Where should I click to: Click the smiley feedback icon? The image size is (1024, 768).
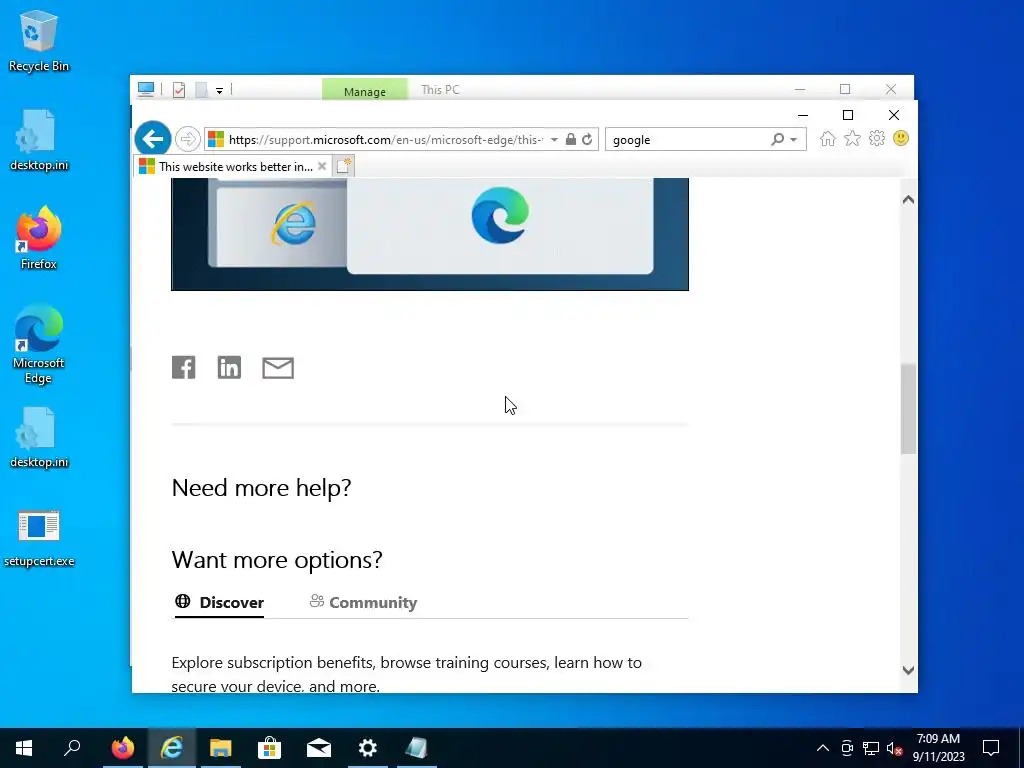[901, 138]
